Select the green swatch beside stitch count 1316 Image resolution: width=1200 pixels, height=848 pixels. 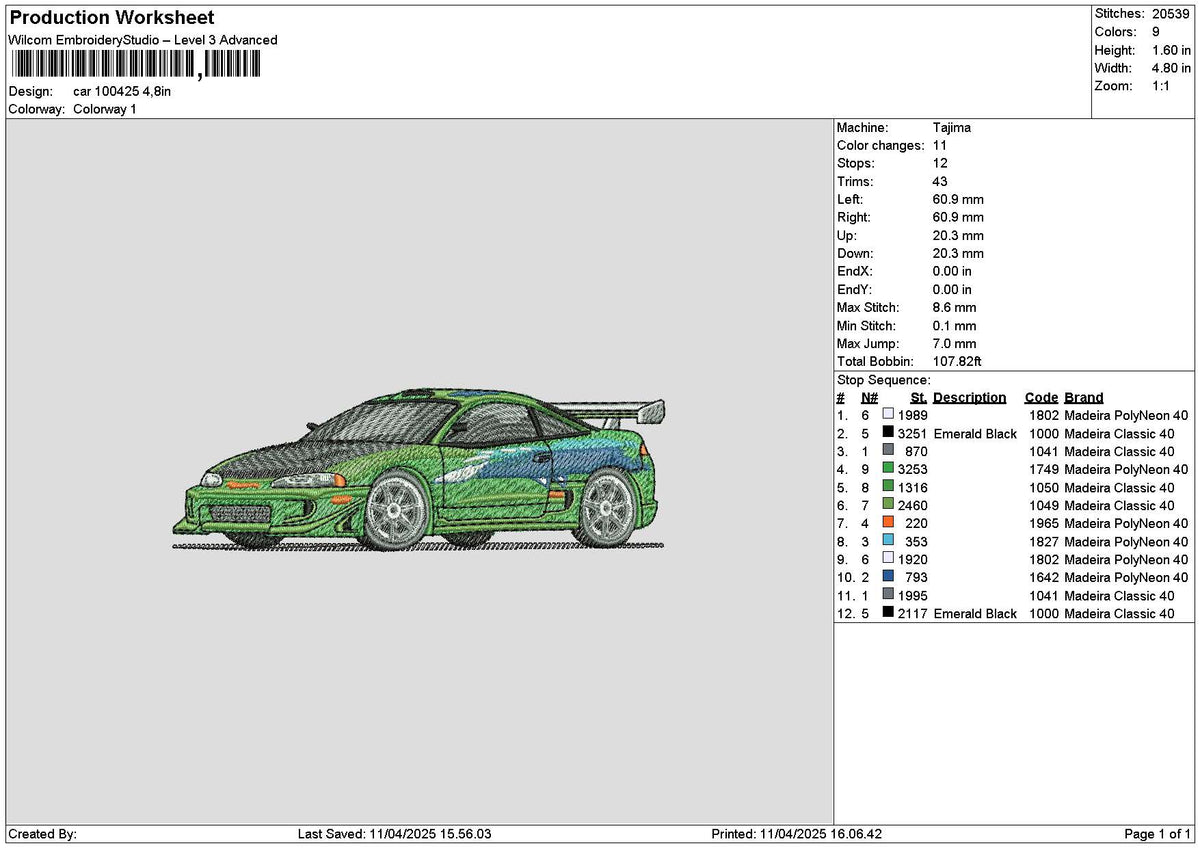pyautogui.click(x=888, y=487)
